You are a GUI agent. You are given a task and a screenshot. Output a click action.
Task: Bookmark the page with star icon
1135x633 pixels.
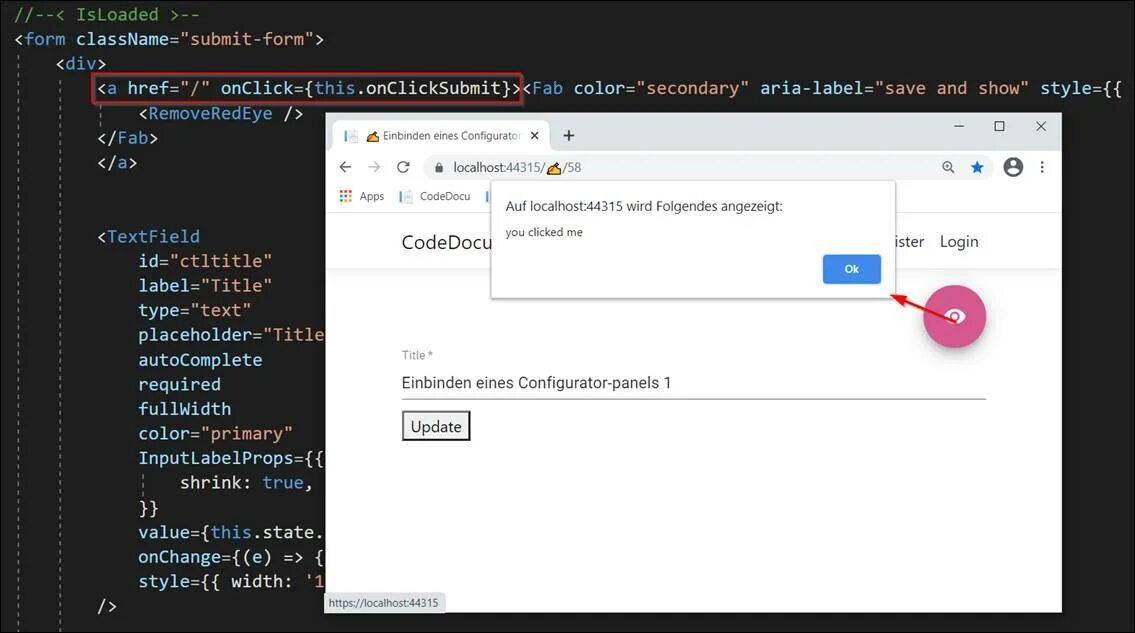[x=977, y=167]
